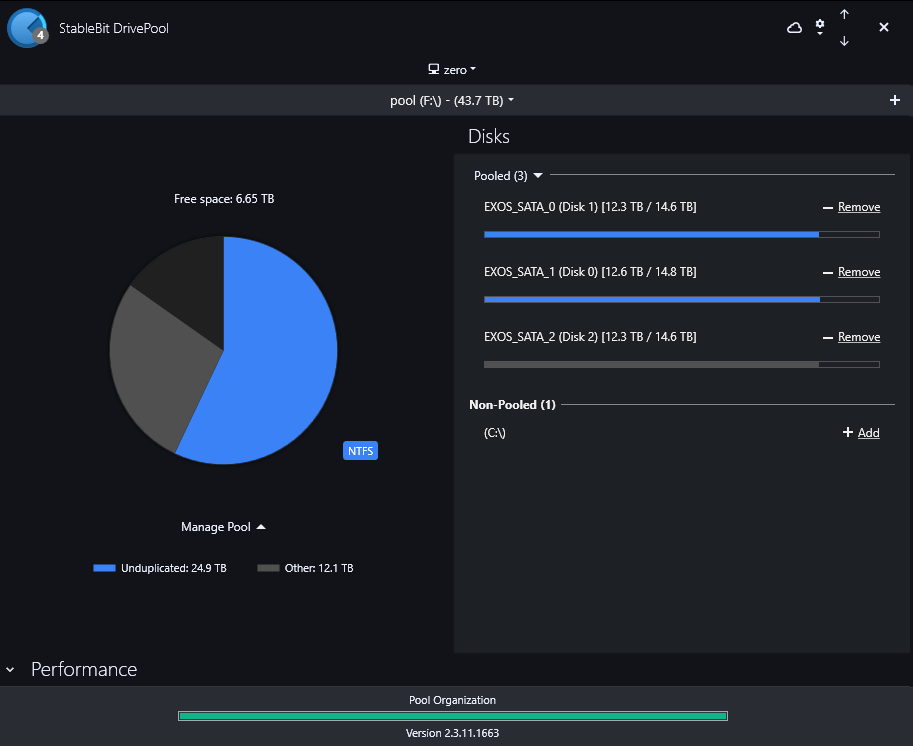
Task: Select the (C:\) non-pooled disk entry
Action: (494, 433)
